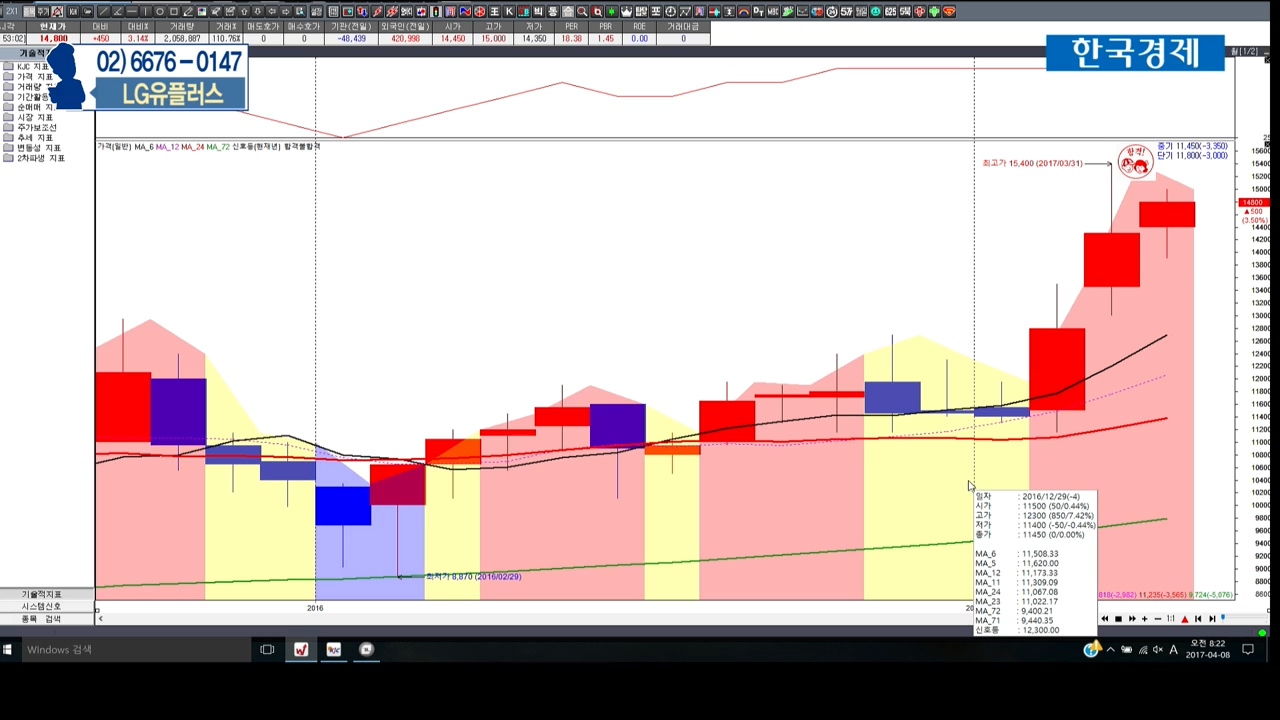Click the house icon in toolbar
Image resolution: width=1280 pixels, height=720 pixels.
568,12
